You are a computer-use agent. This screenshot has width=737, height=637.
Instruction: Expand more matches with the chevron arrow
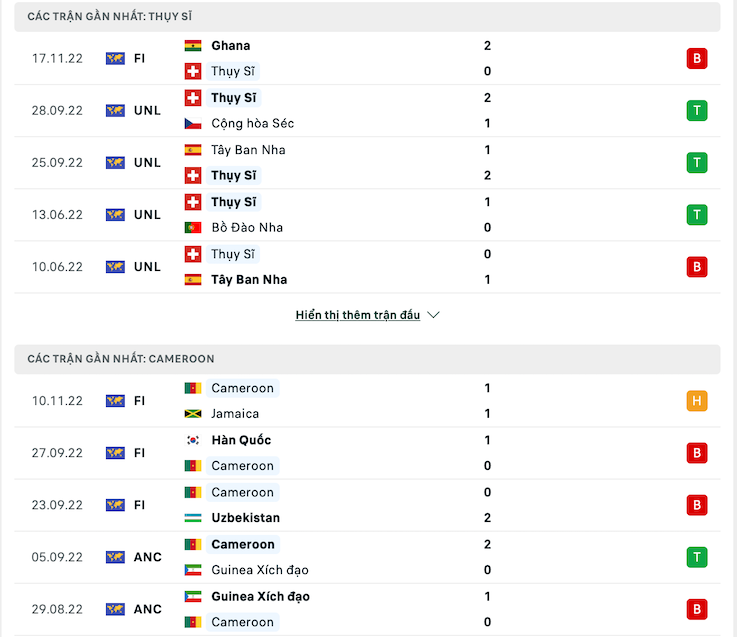[433, 315]
